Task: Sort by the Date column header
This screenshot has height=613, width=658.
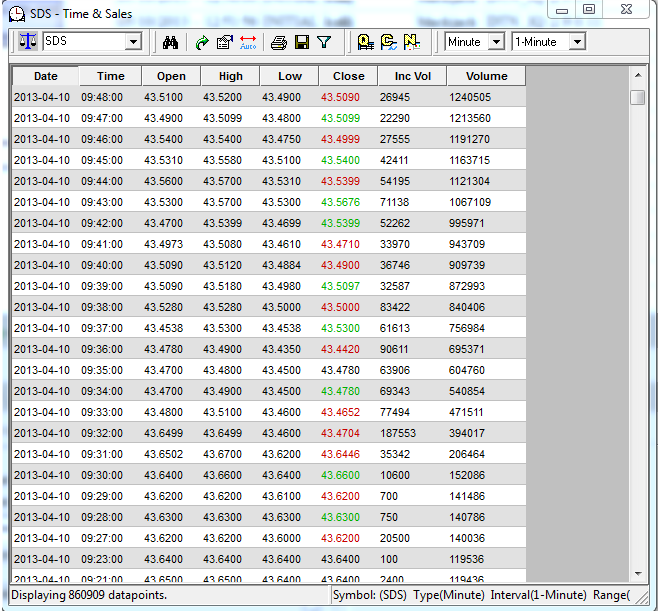Action: [x=46, y=76]
